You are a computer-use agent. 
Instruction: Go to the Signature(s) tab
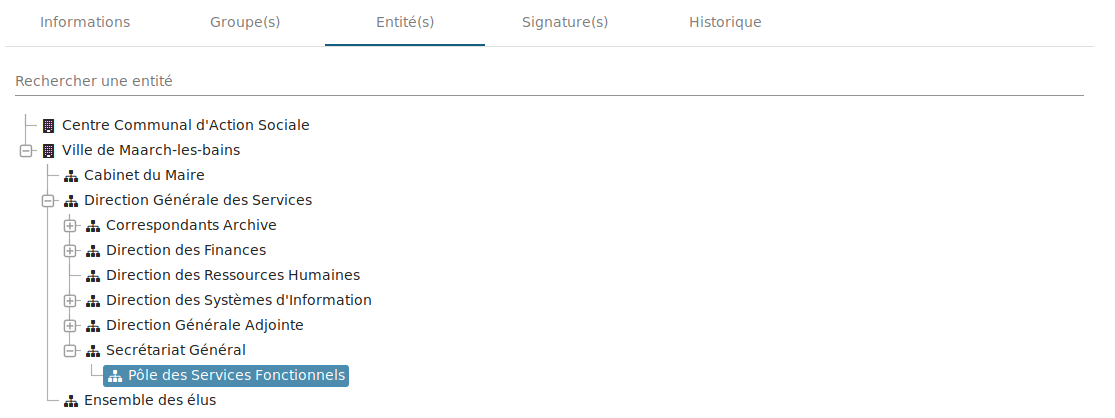[565, 22]
